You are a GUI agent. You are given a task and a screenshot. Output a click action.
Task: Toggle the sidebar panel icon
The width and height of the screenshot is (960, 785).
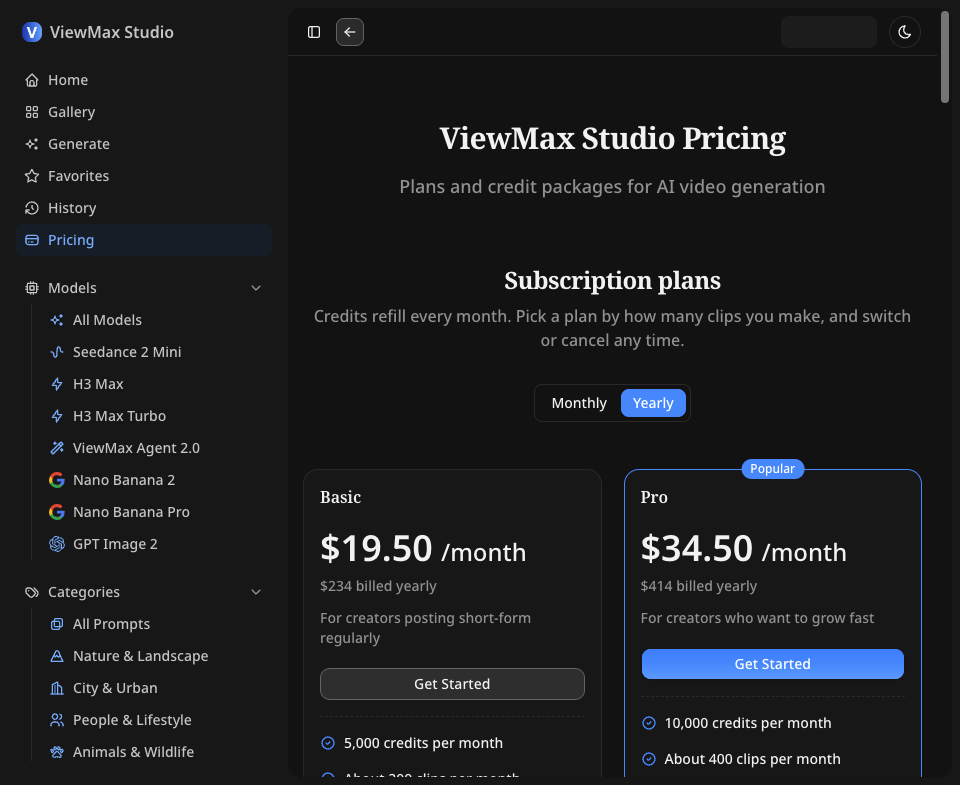coord(314,32)
